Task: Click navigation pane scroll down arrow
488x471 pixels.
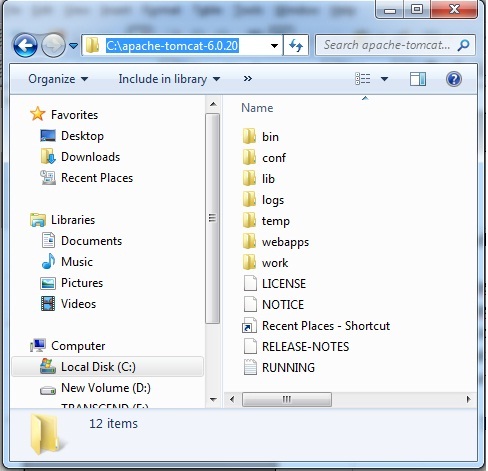Action: tap(213, 399)
